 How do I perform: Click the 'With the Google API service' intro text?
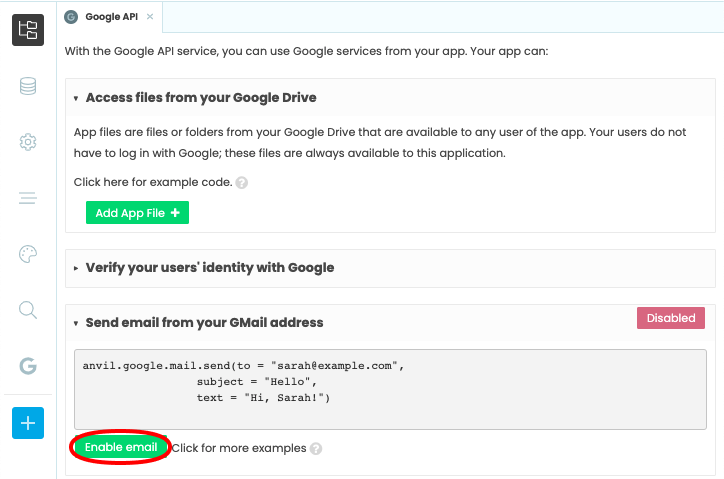306,51
